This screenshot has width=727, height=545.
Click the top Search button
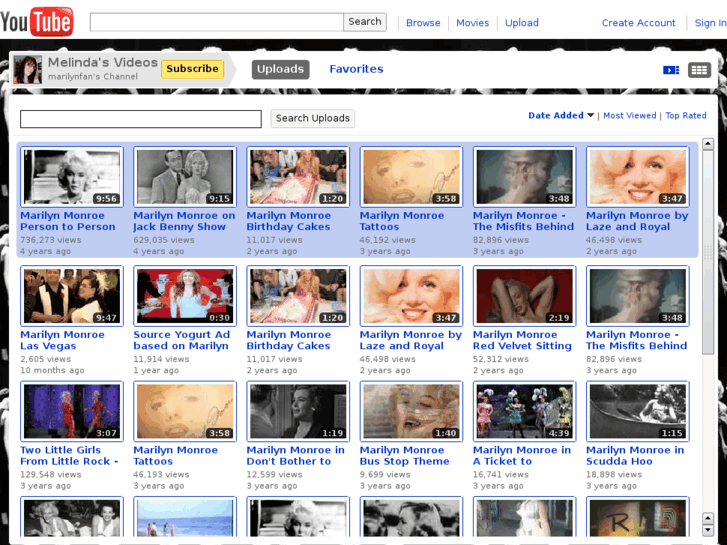pyautogui.click(x=365, y=22)
